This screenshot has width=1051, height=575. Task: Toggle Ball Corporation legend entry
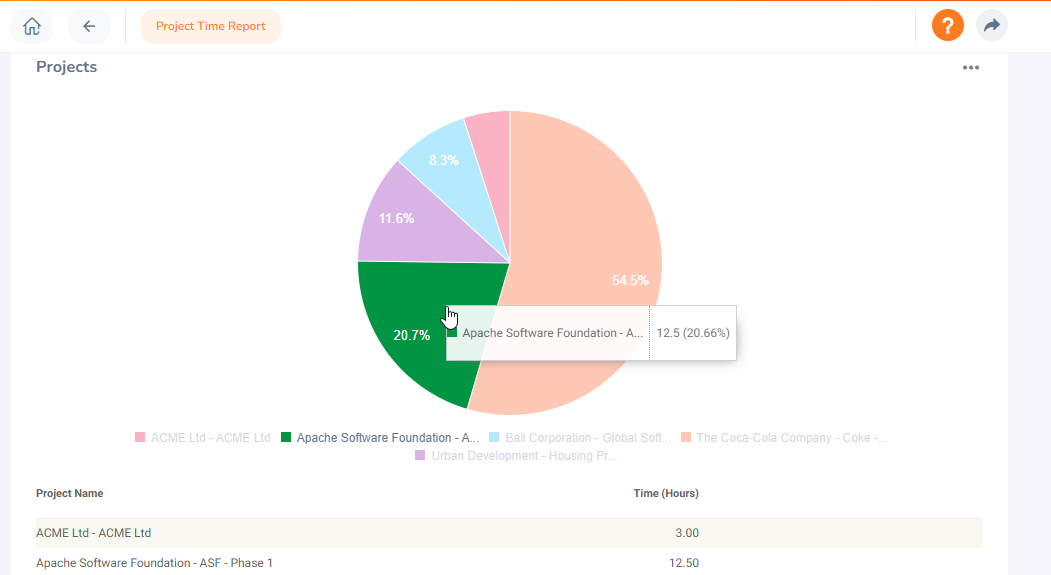(580, 438)
